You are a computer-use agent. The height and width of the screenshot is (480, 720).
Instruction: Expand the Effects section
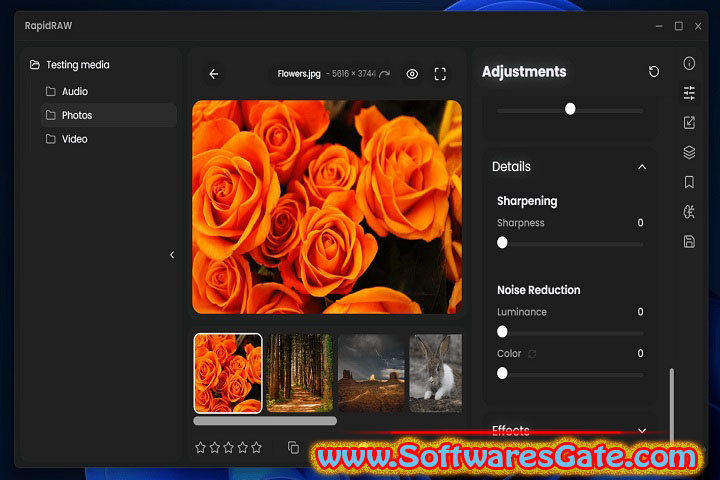[642, 431]
